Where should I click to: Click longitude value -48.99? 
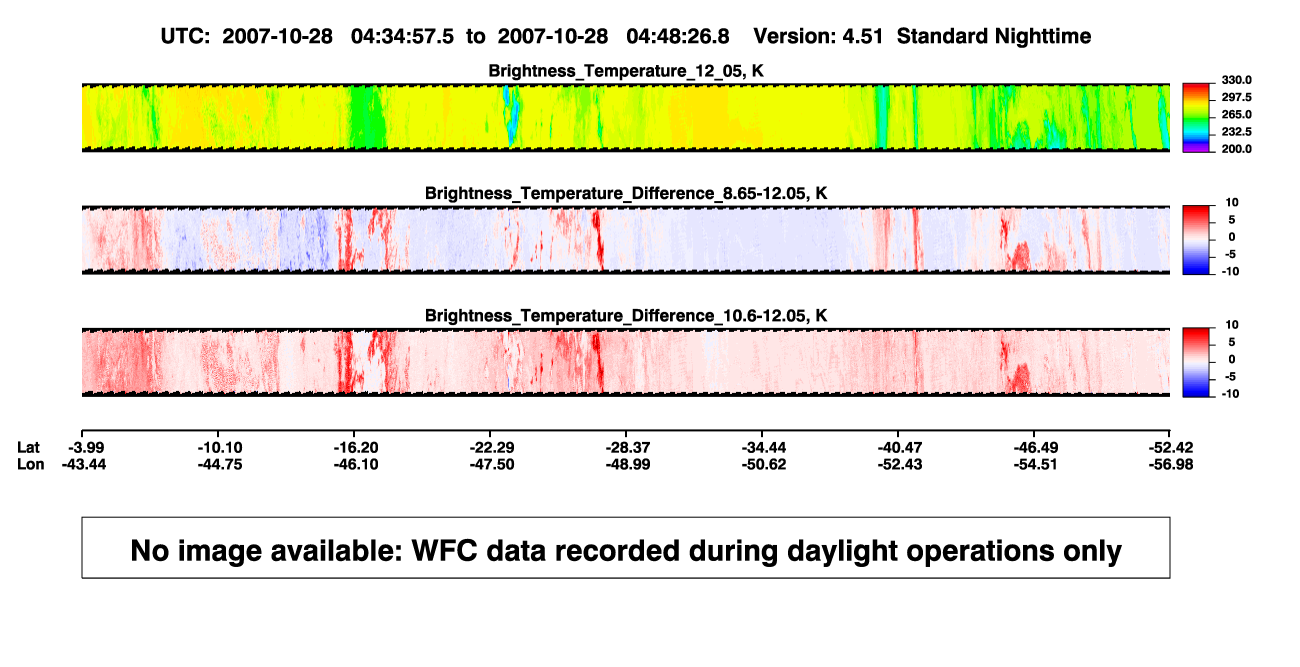(x=628, y=464)
